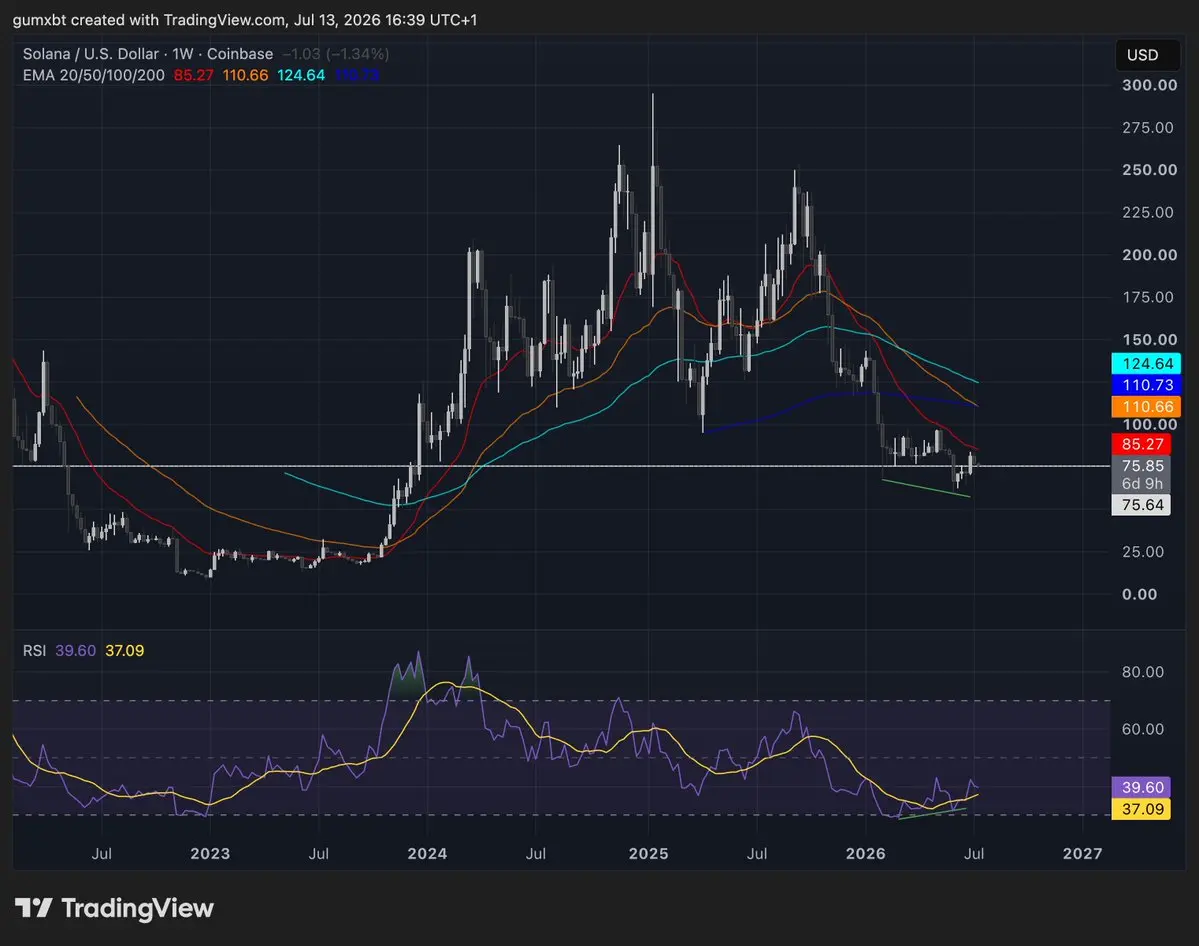This screenshot has width=1199, height=946.
Task: Click the TradingView wordmark link
Action: pos(138,908)
